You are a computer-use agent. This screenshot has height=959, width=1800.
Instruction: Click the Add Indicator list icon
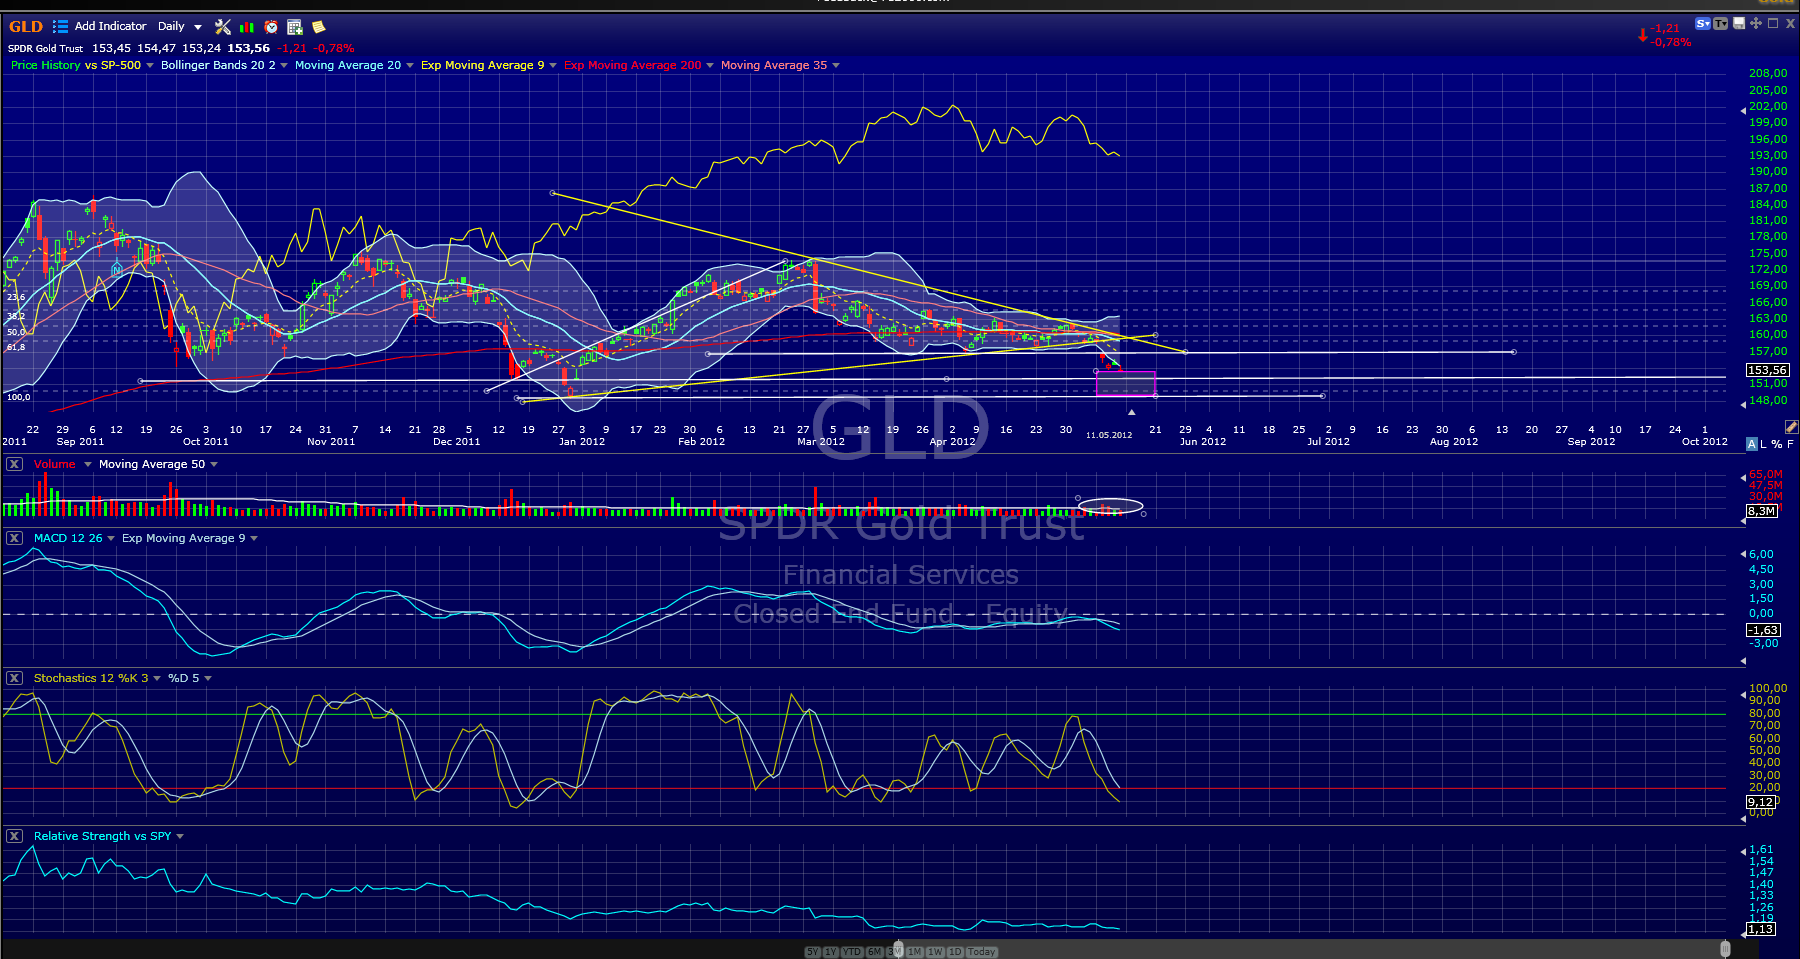click(60, 27)
